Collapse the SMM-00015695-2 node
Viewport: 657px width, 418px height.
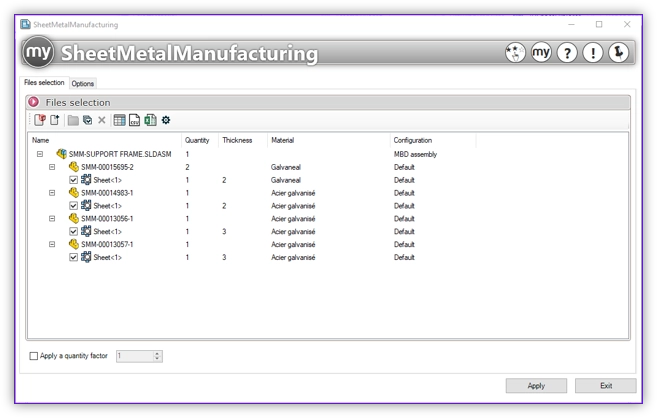click(x=52, y=167)
